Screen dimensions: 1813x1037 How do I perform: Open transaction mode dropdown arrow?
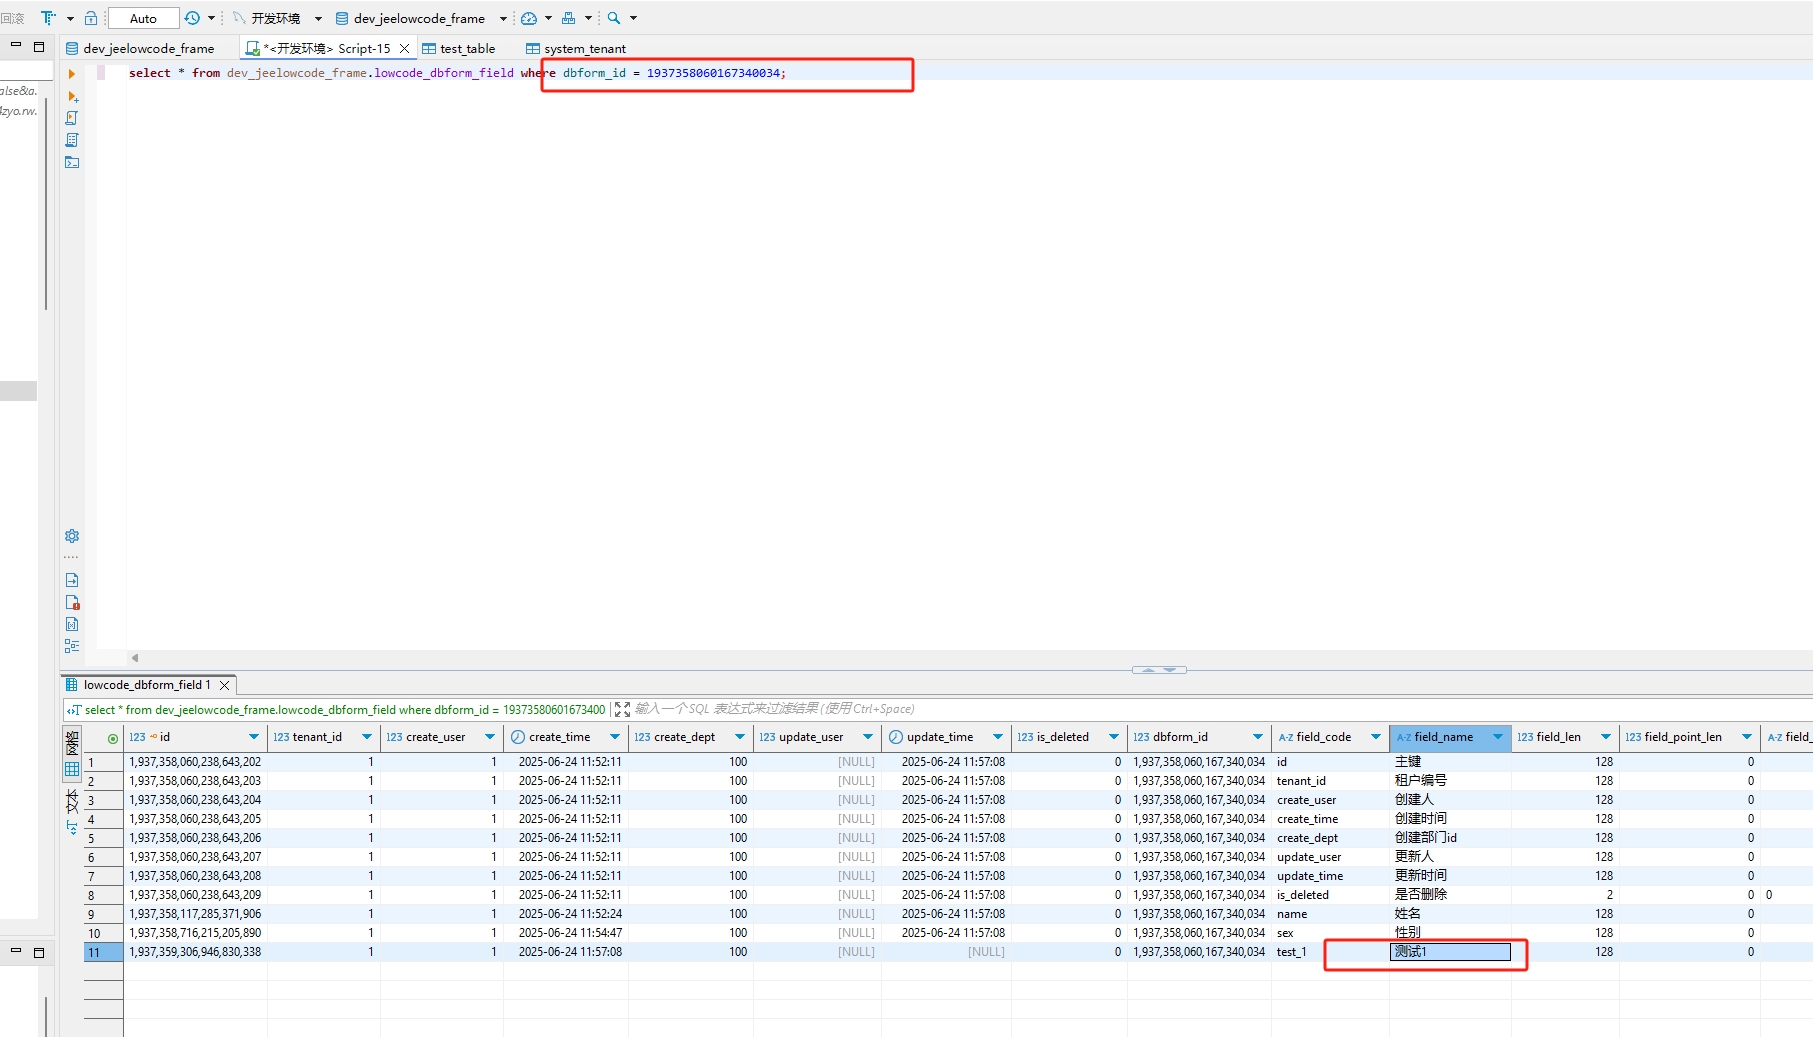pyautogui.click(x=70, y=18)
